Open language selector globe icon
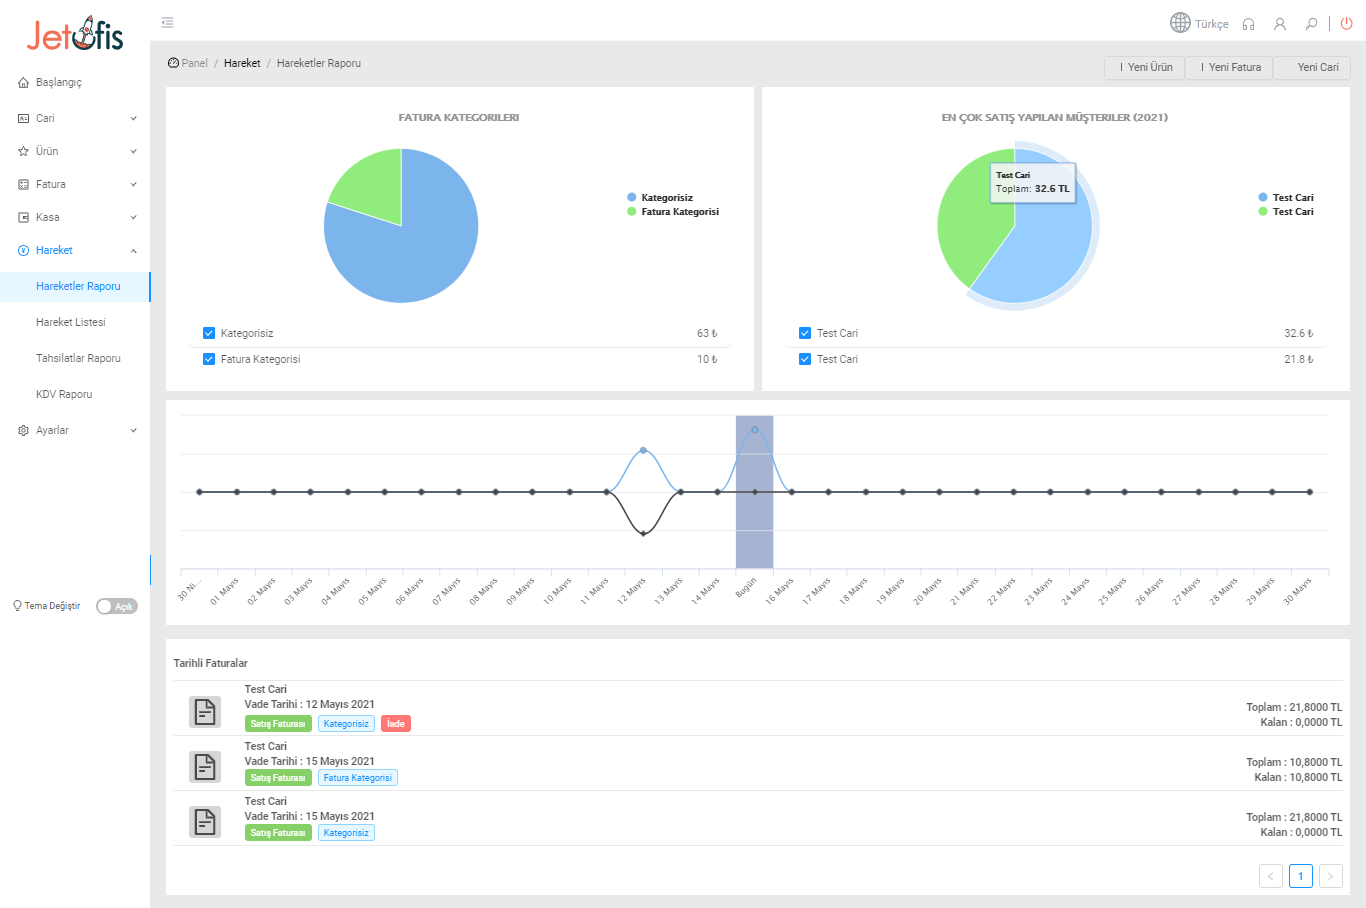This screenshot has width=1366, height=908. (x=1180, y=23)
